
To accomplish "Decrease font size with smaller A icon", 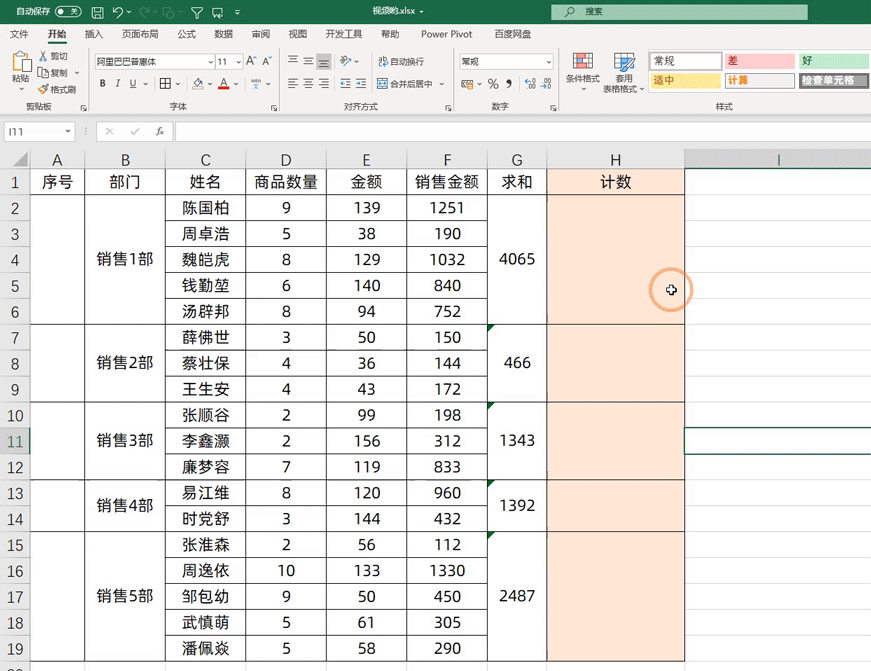I will coord(267,61).
